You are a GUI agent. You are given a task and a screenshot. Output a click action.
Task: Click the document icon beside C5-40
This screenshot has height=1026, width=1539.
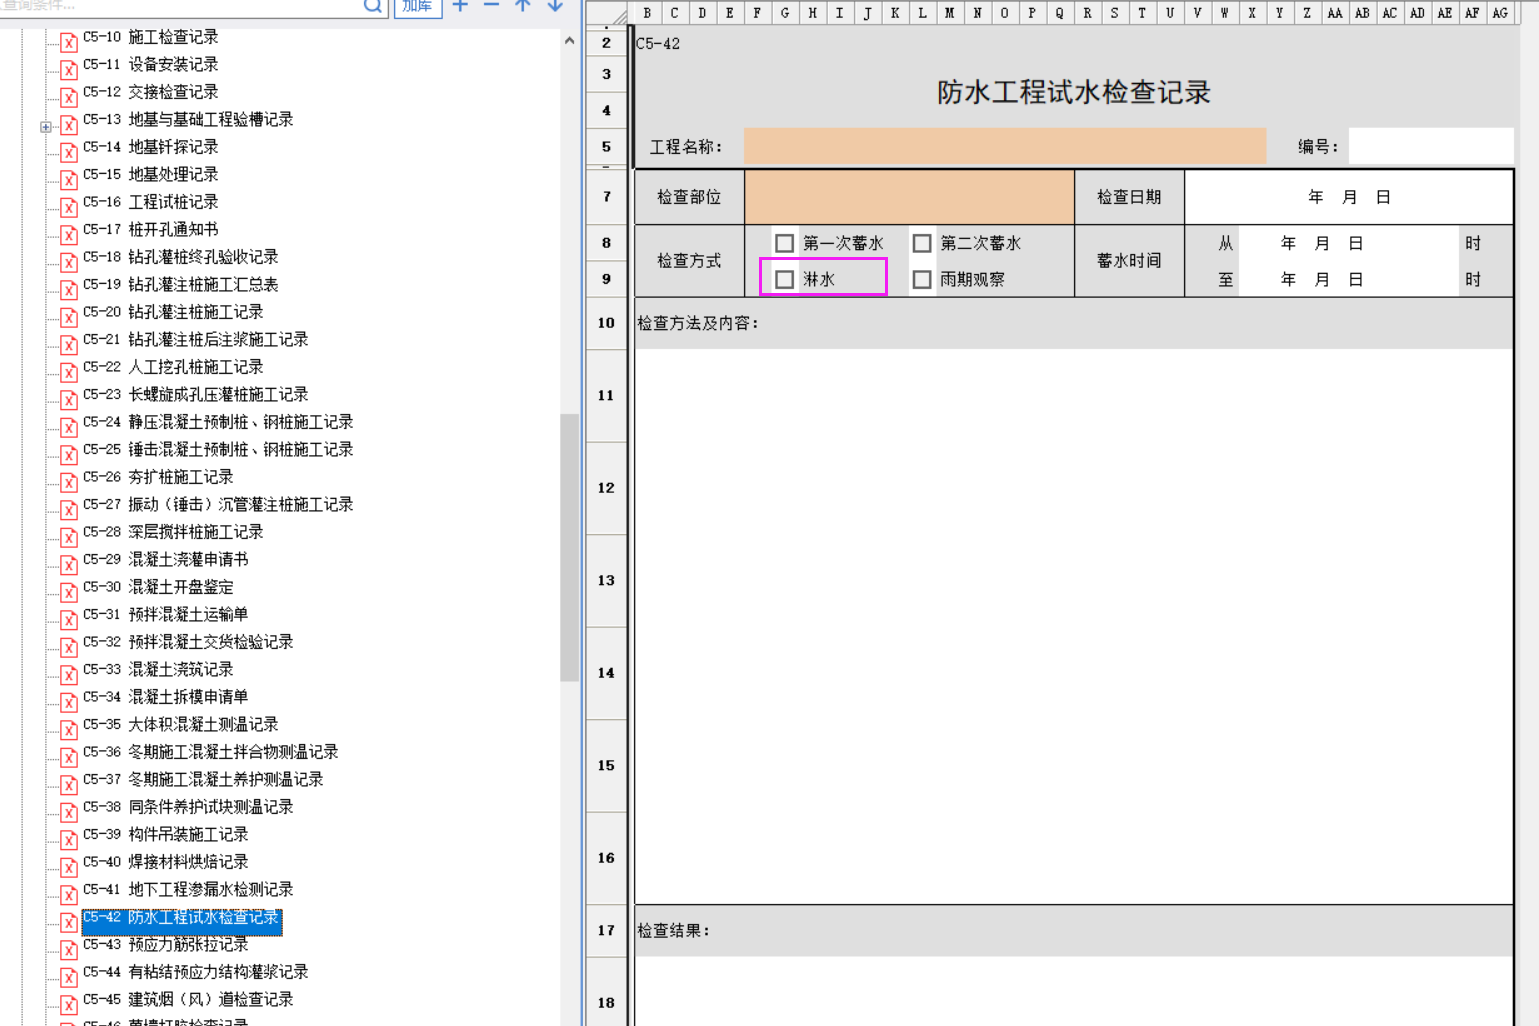69,867
